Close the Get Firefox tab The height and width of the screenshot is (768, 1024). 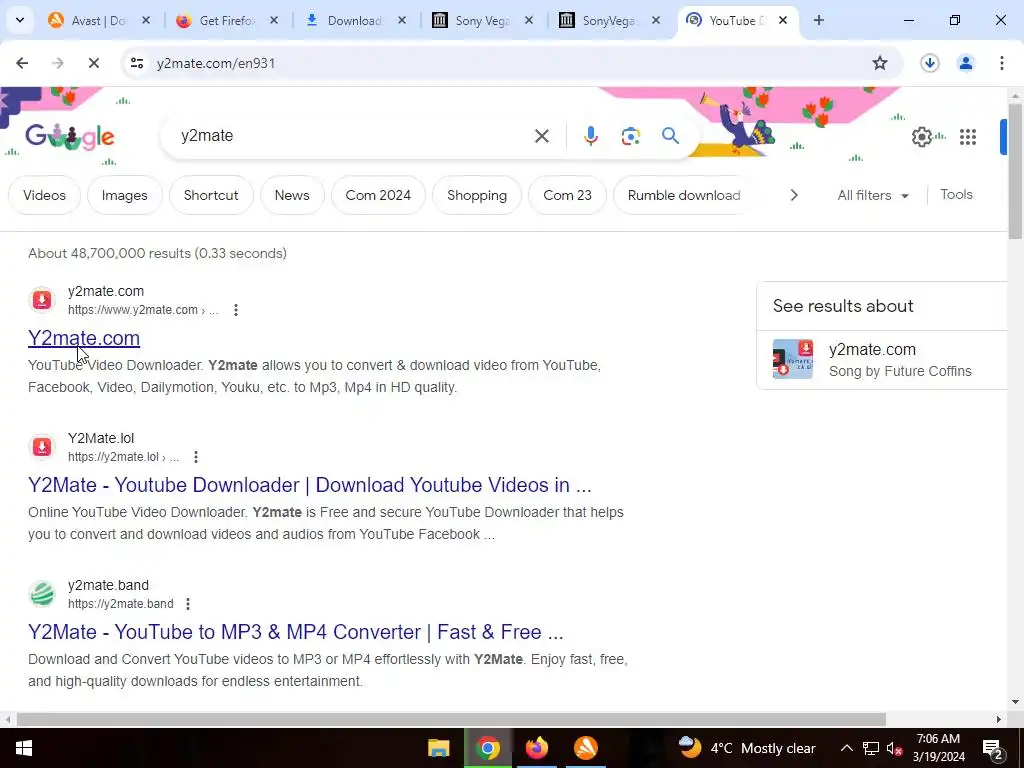coord(274,20)
